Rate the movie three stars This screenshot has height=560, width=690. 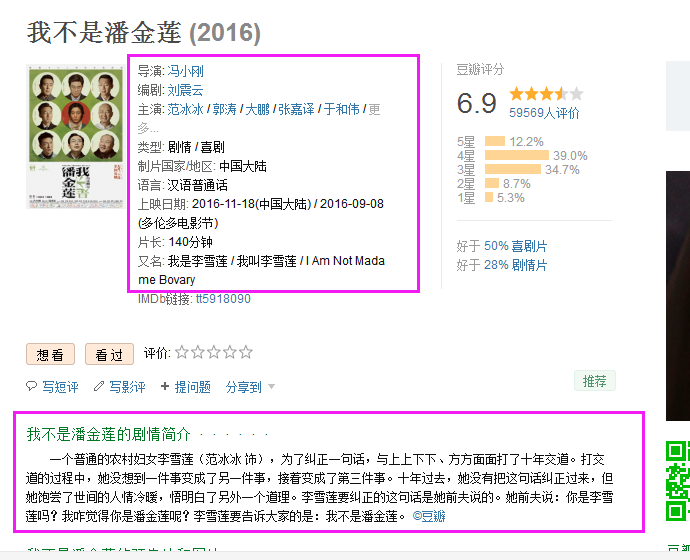214,352
